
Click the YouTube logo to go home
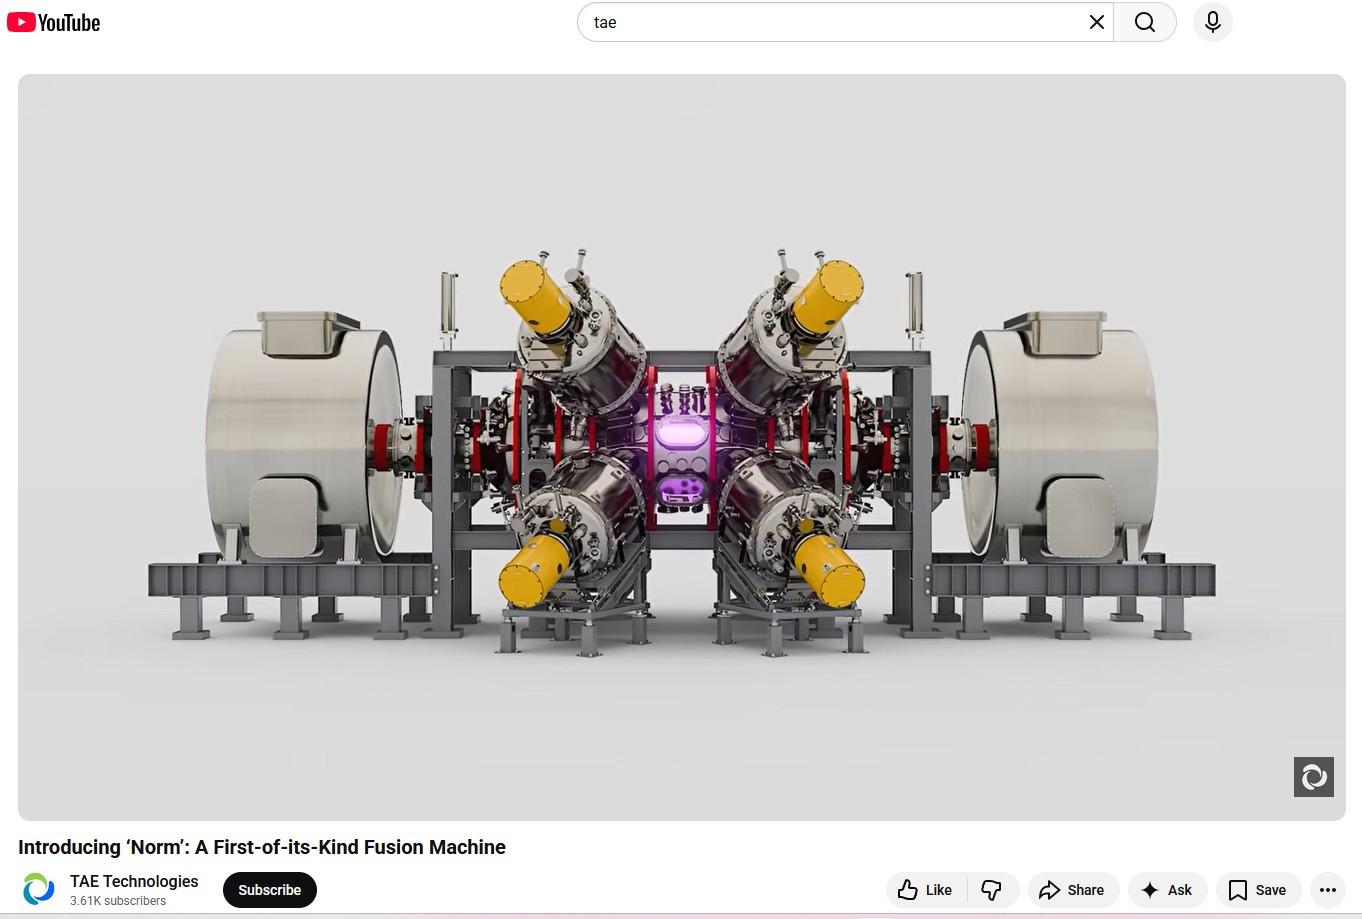click(22, 22)
